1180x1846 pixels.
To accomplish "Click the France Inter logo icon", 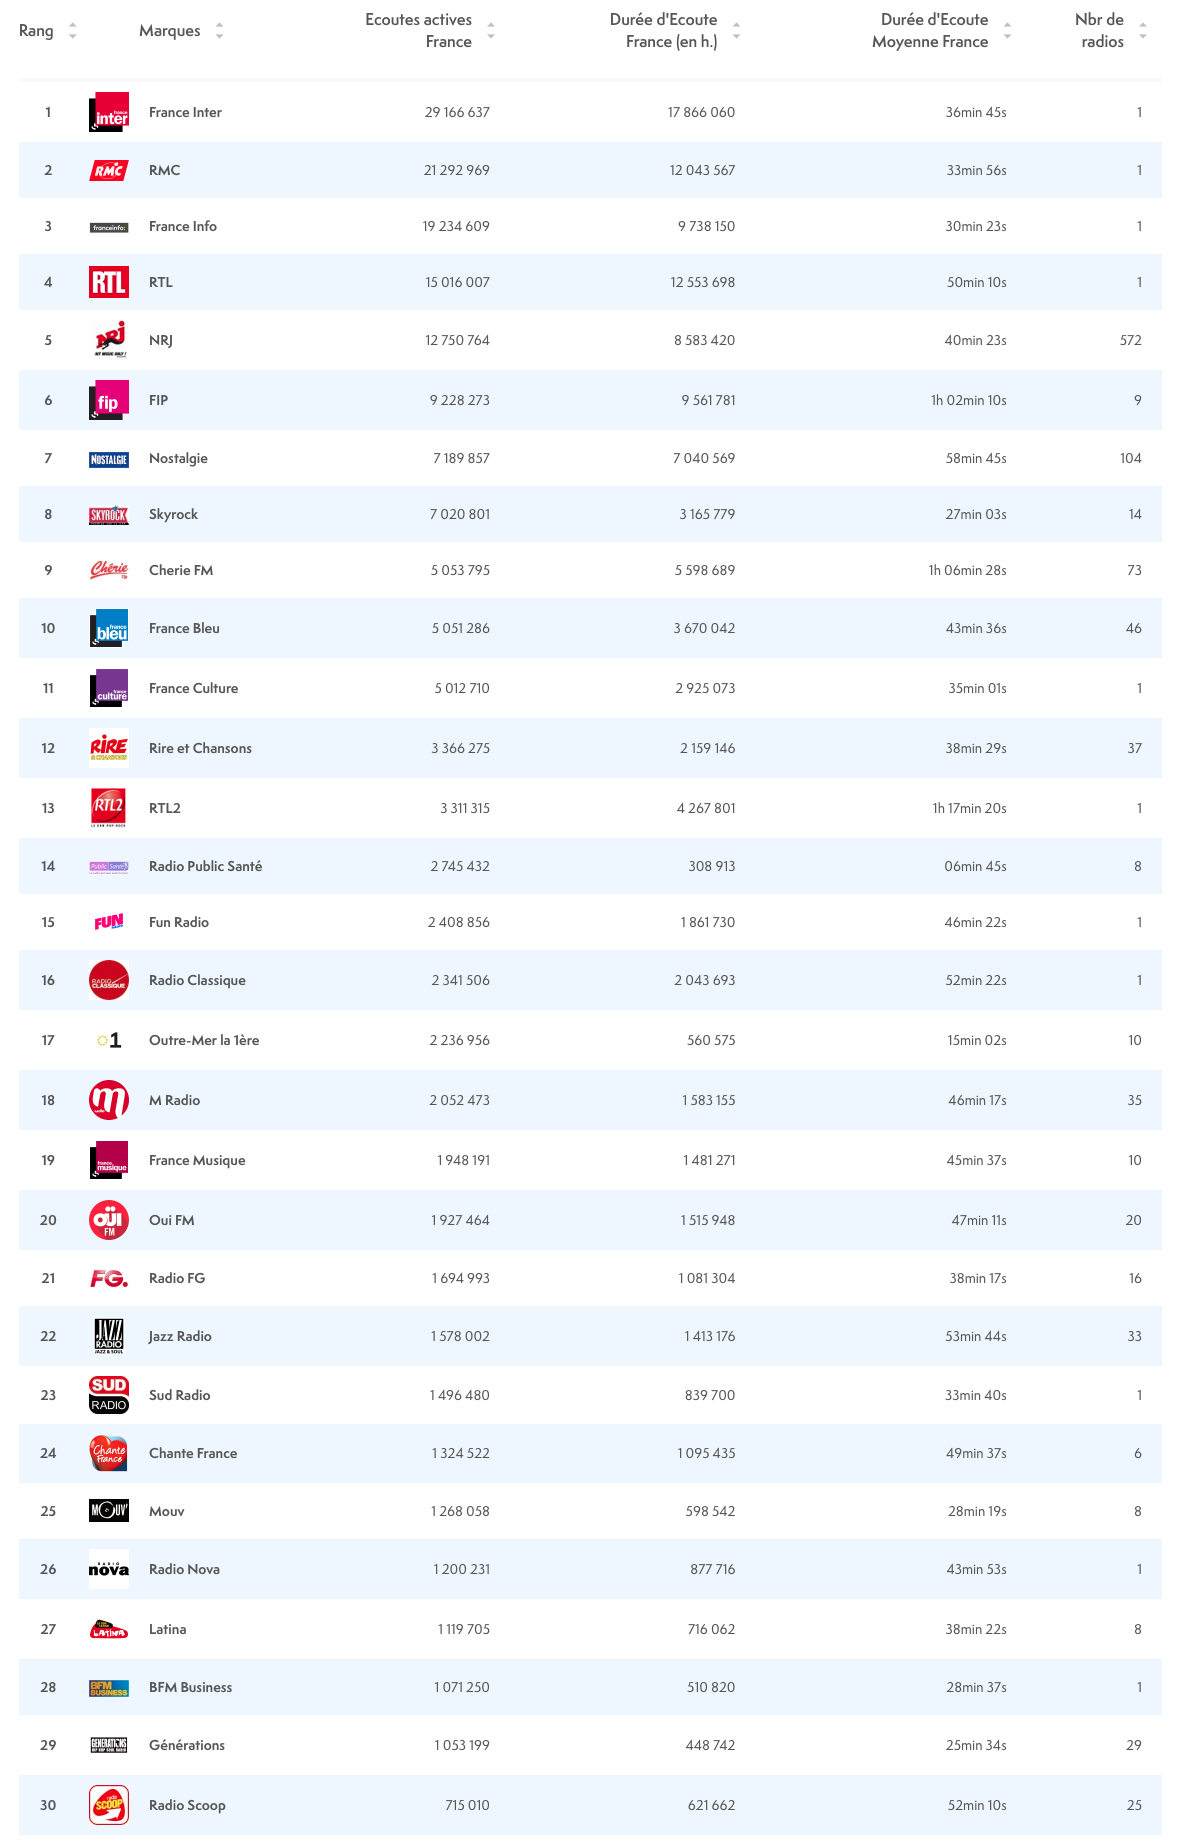I will (109, 112).
